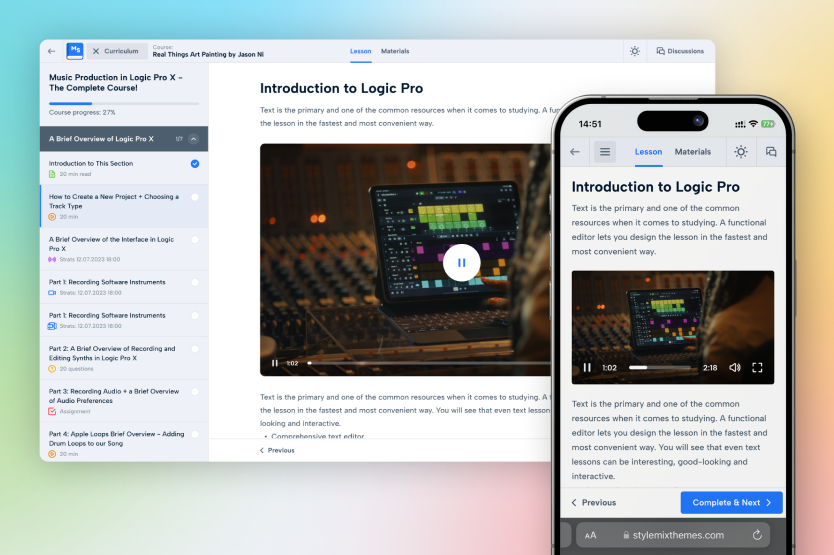Open Discussions in the desktop header
Image resolution: width=834 pixels, height=555 pixels.
(680, 51)
